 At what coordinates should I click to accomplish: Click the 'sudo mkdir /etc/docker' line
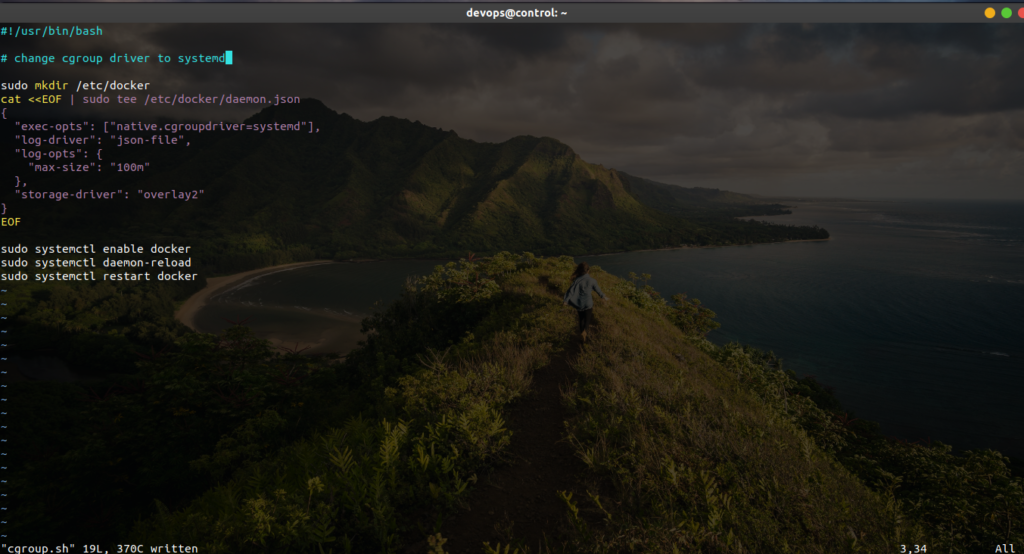[75, 86]
